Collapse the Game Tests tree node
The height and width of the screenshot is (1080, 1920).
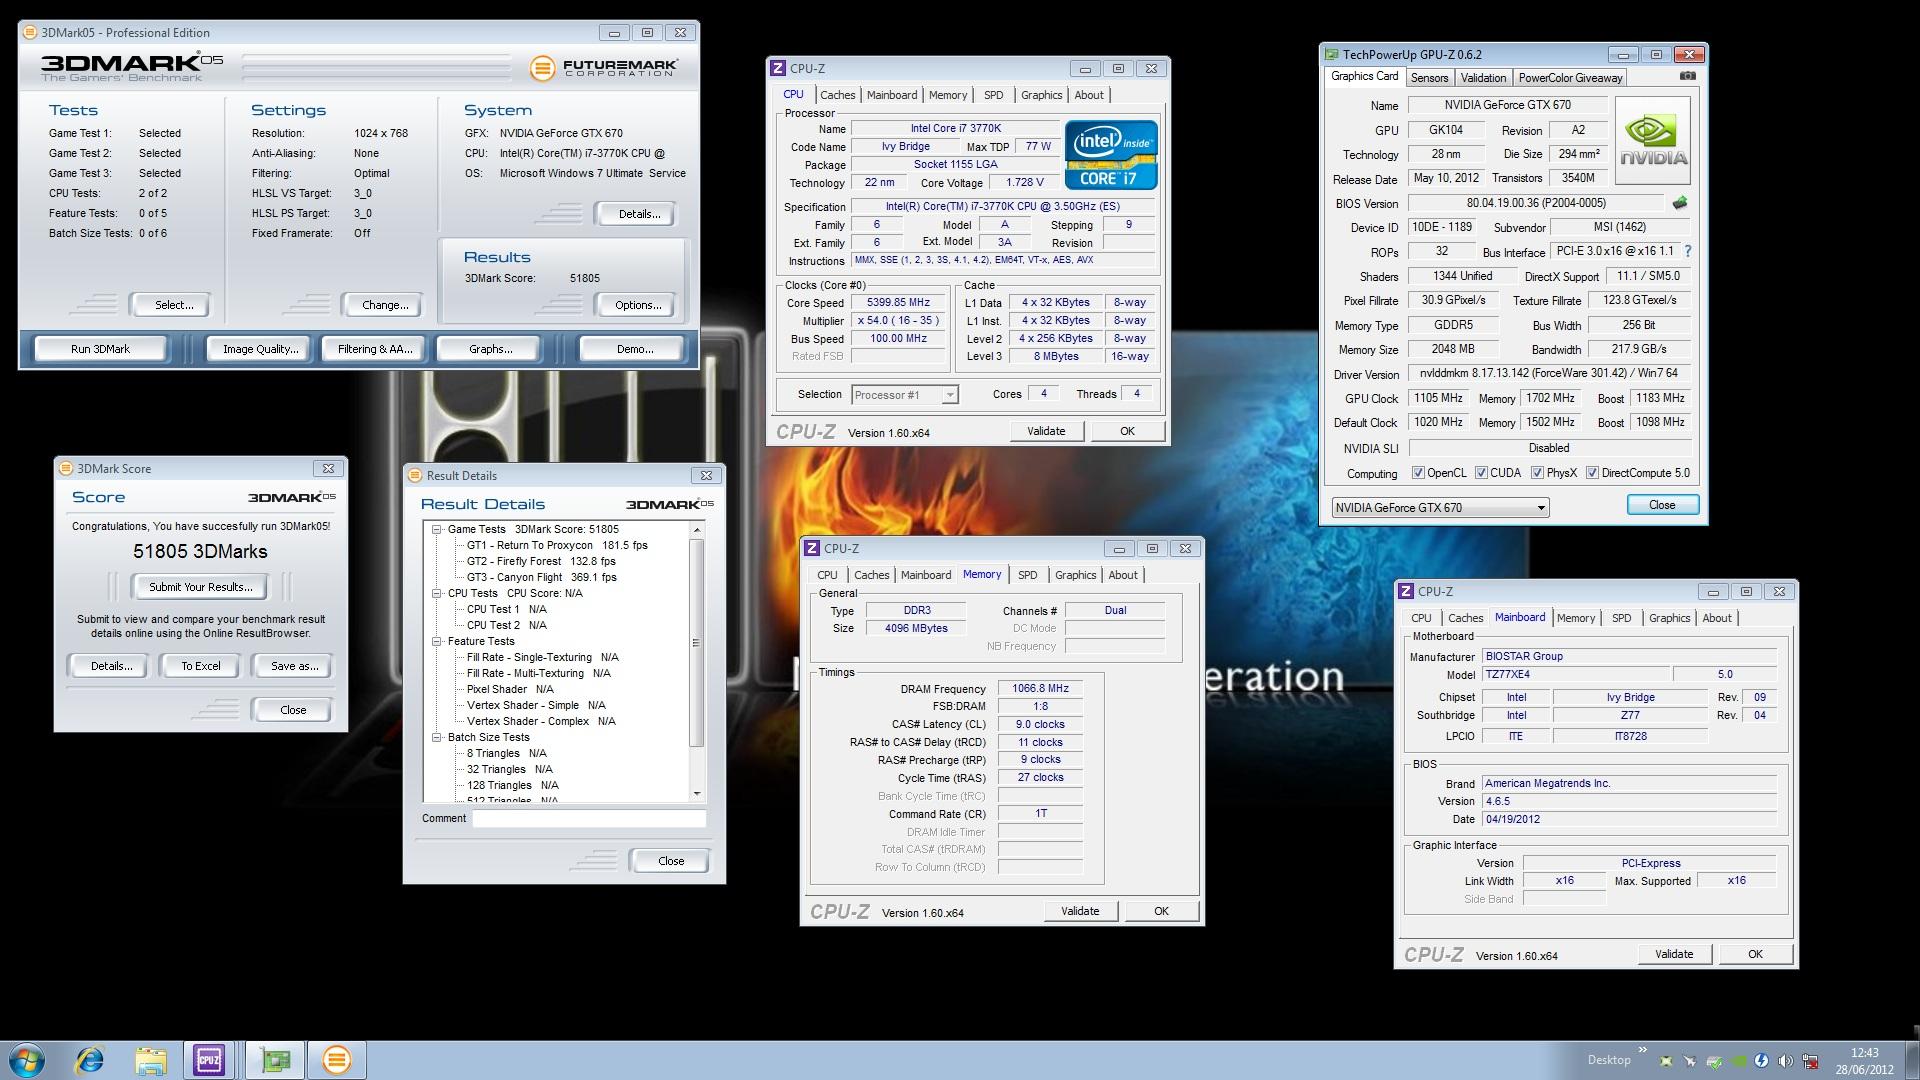[437, 530]
